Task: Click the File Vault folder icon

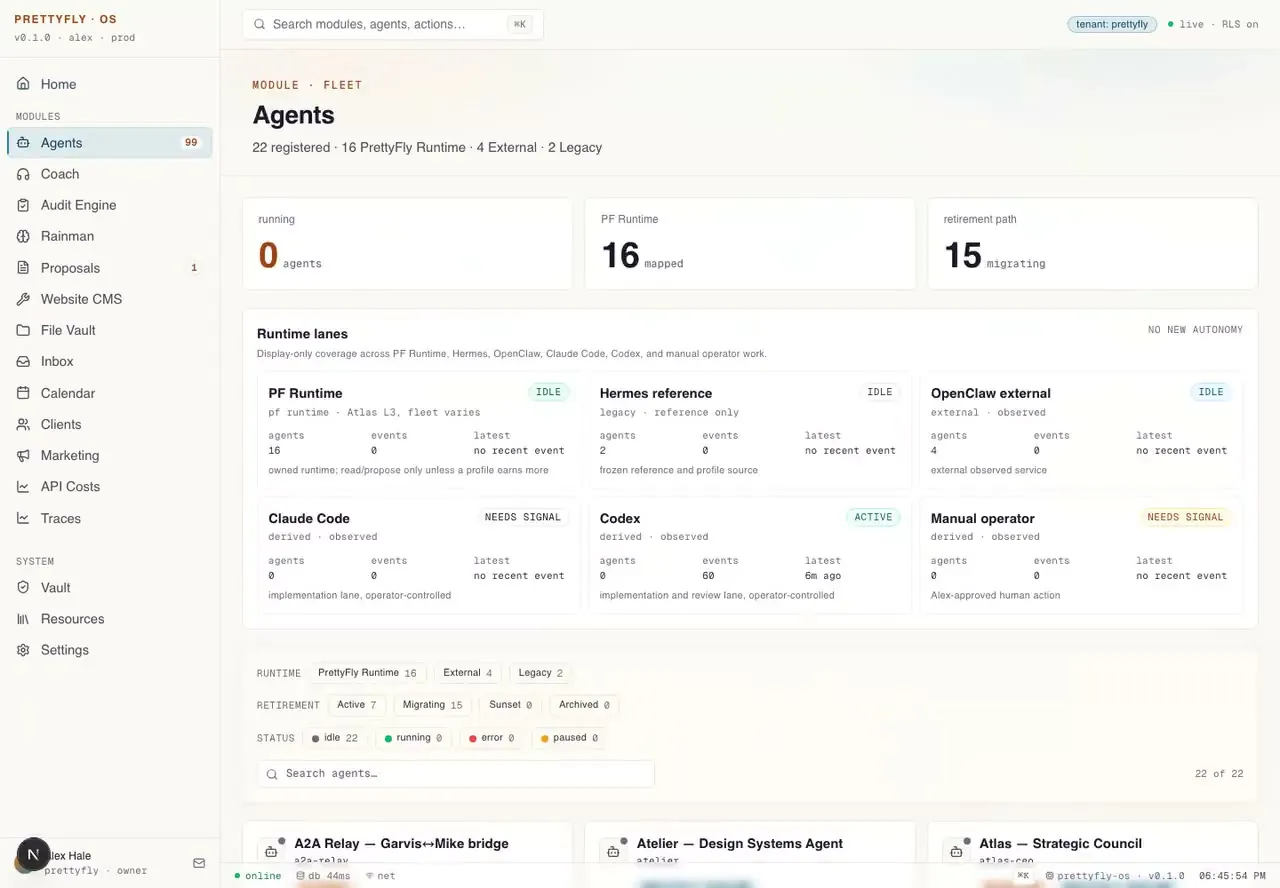Action: coord(23,330)
